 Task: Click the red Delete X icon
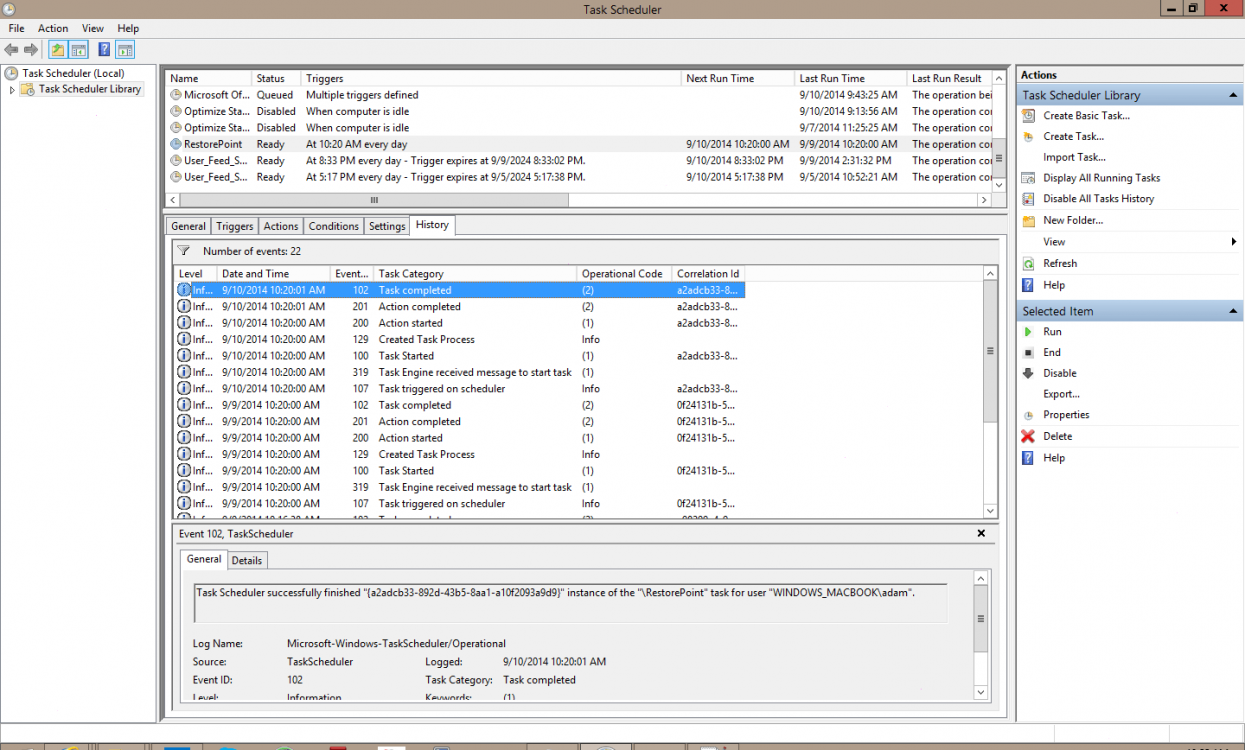(x=1028, y=437)
